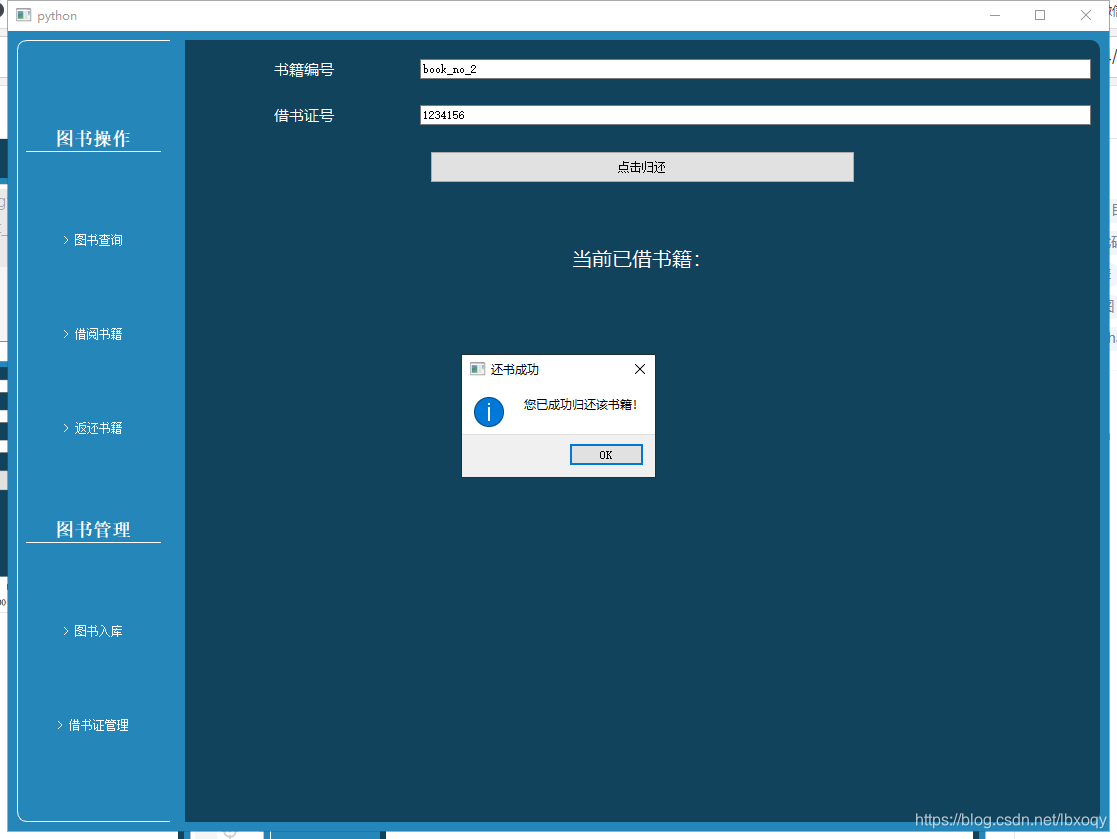1117x839 pixels.
Task: Click the 点击归还 button
Action: pyautogui.click(x=642, y=167)
